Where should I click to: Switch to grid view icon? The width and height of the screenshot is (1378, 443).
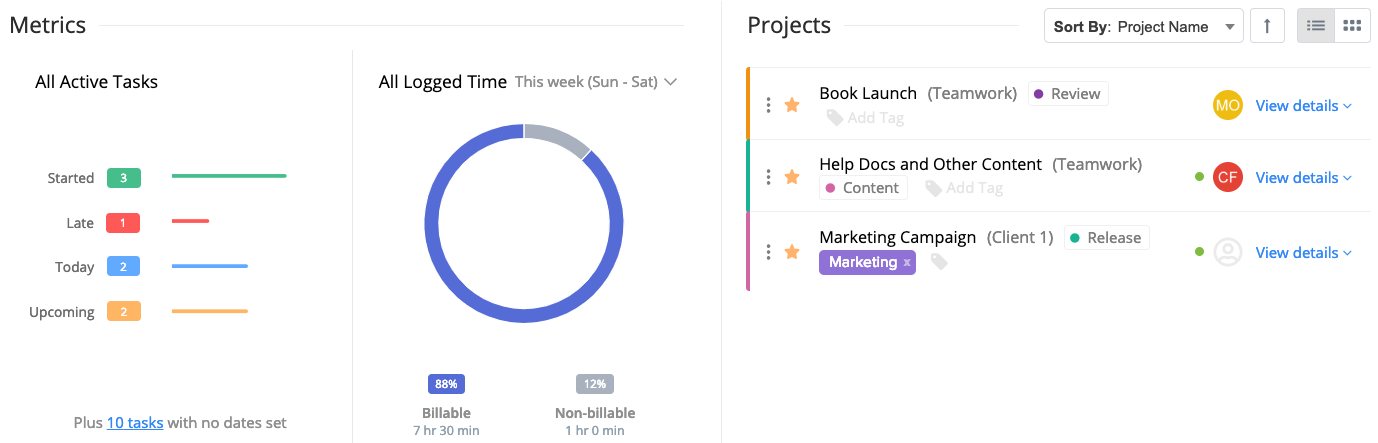[1352, 26]
